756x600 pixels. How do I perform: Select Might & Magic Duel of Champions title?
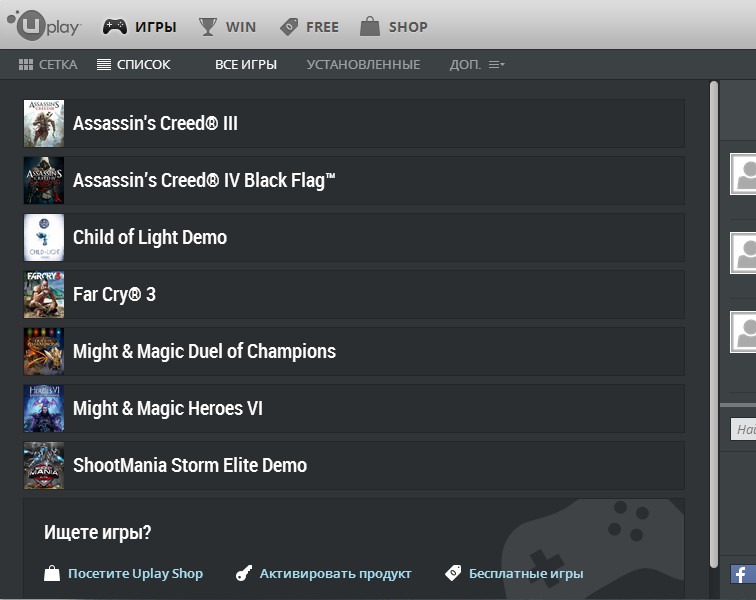pos(204,351)
